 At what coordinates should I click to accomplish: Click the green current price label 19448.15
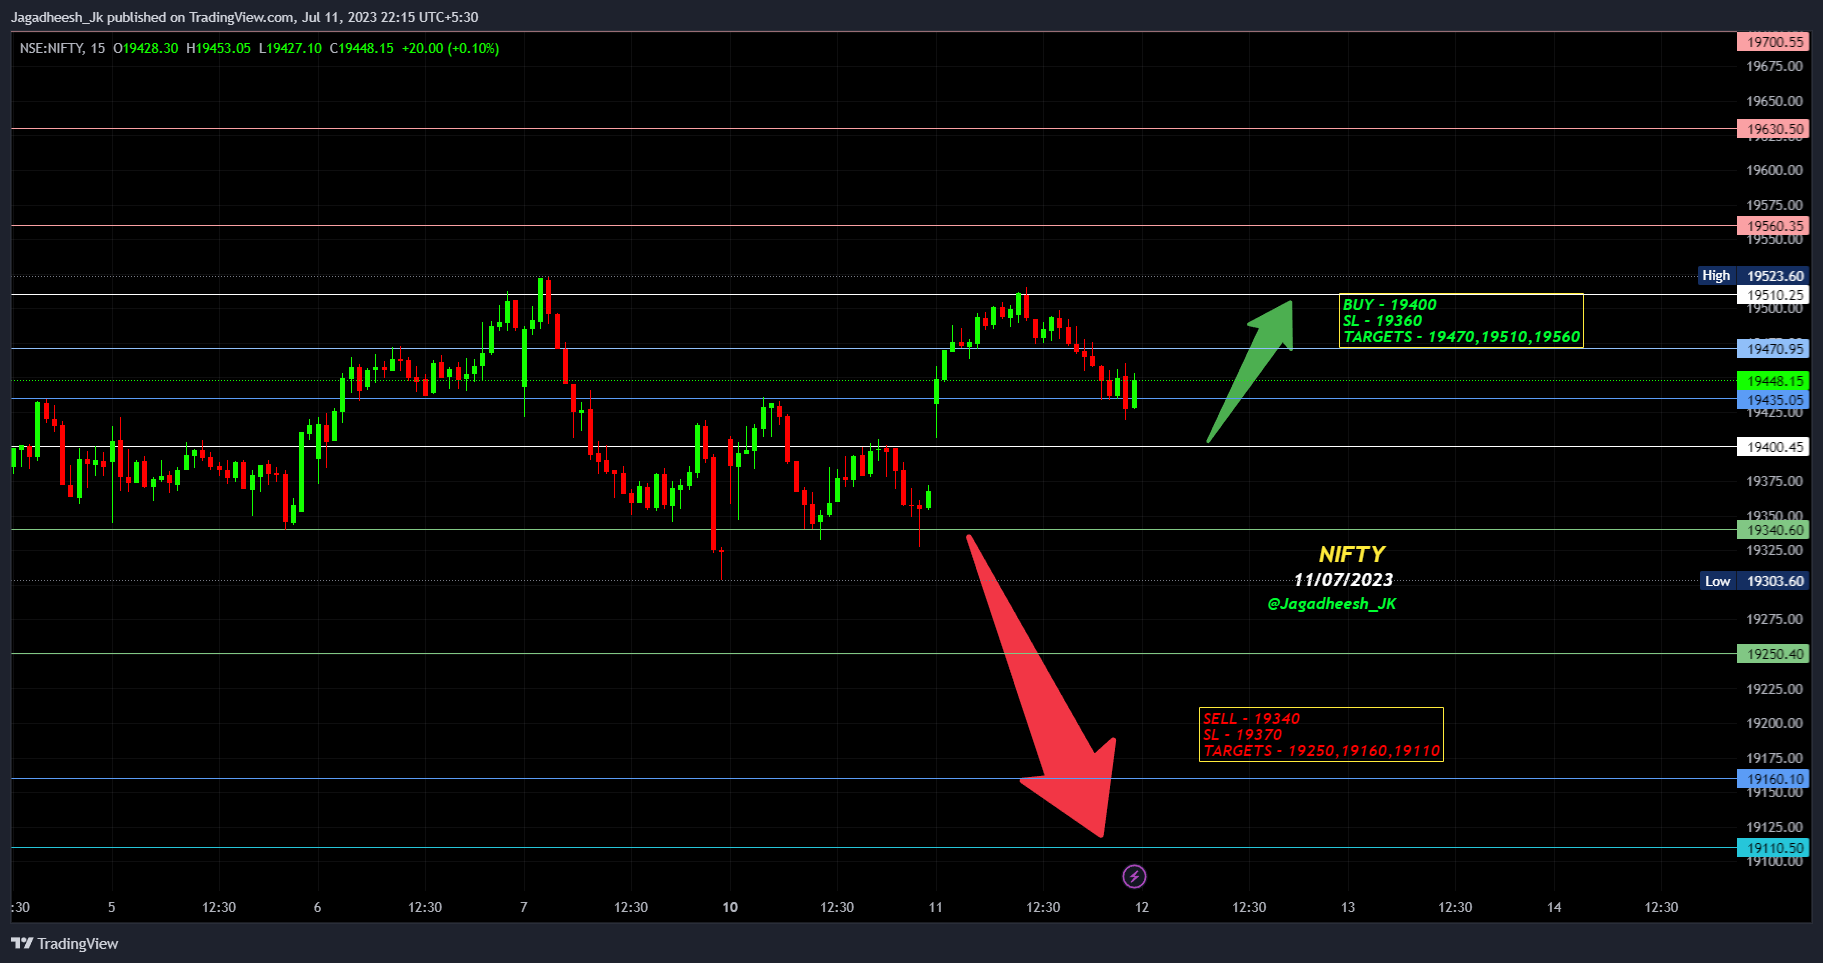1773,381
